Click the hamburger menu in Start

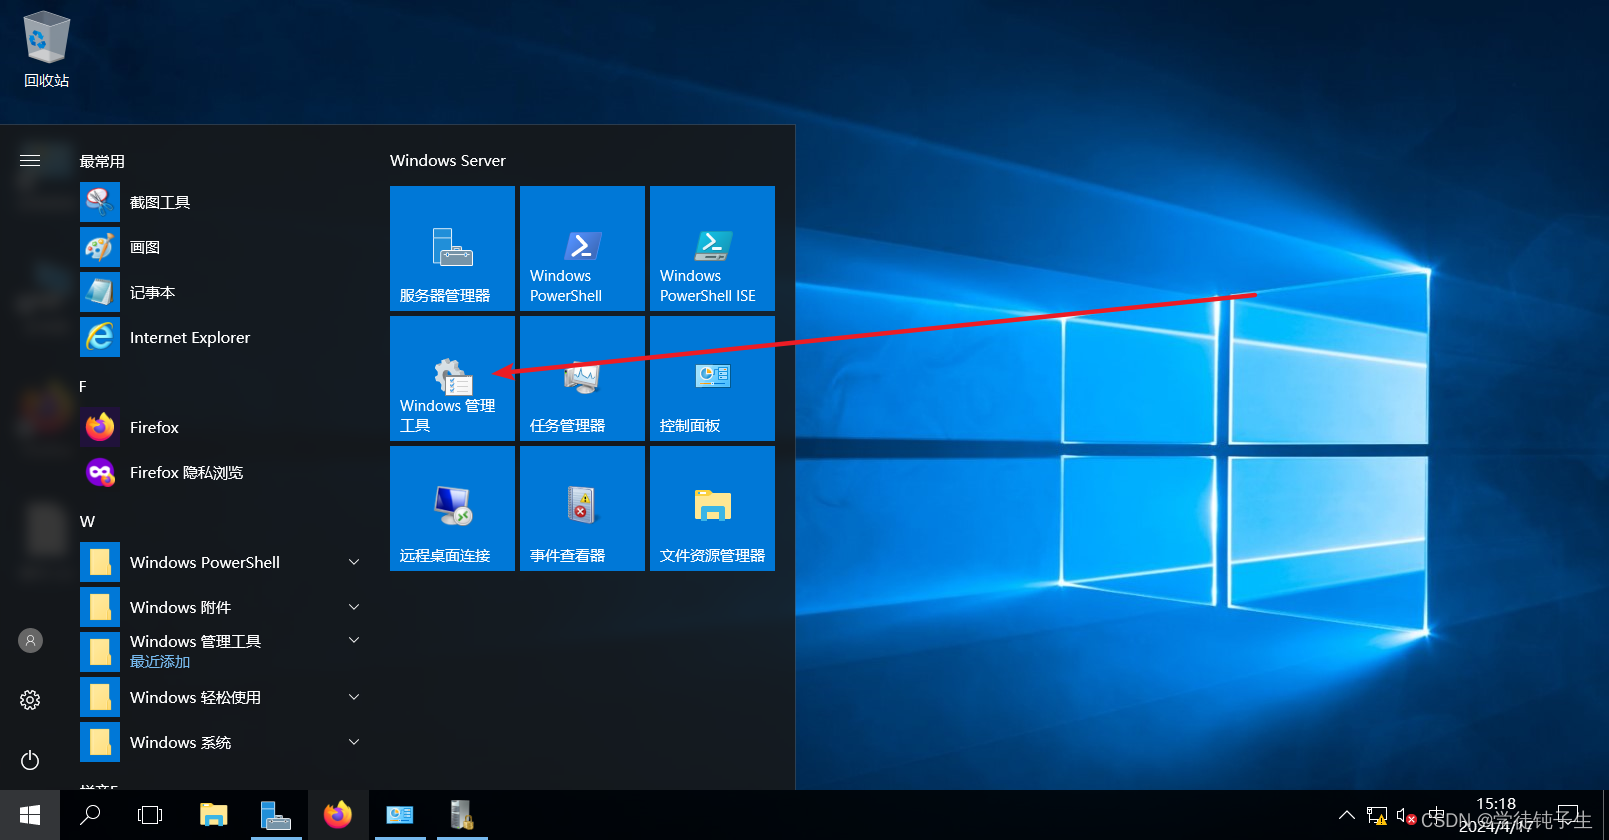30,160
